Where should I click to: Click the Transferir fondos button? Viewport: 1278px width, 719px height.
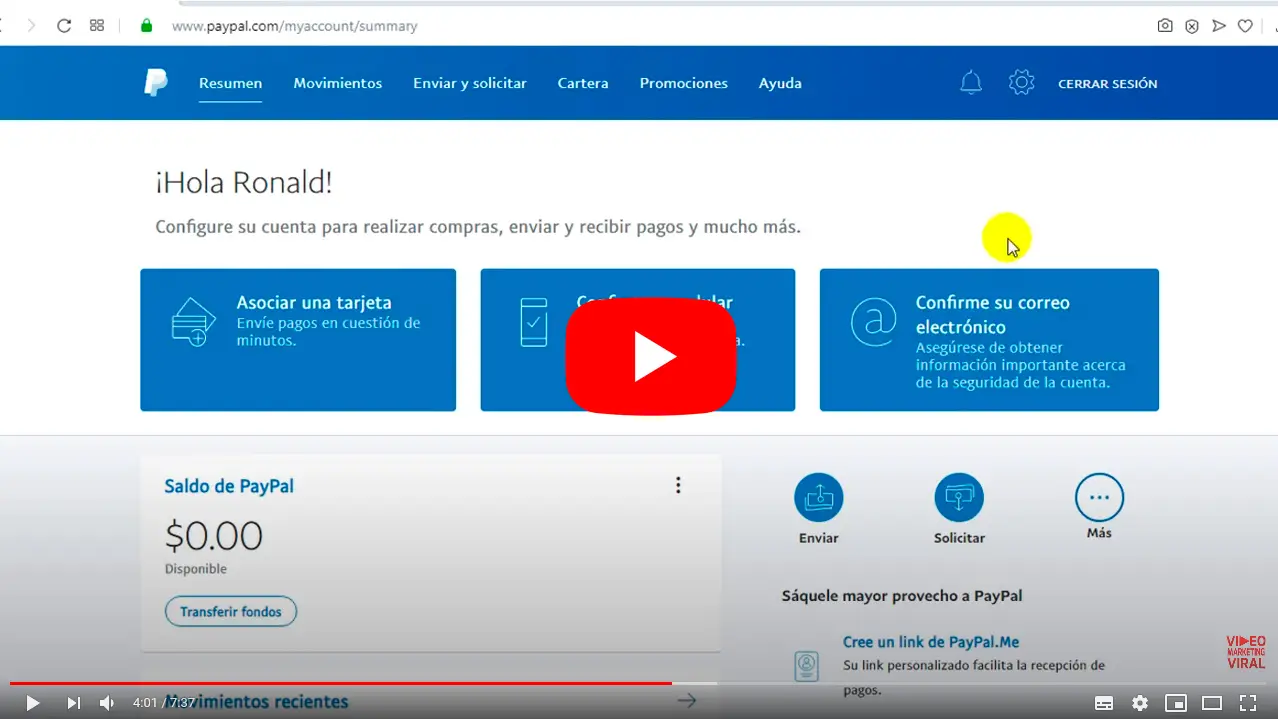(x=231, y=611)
